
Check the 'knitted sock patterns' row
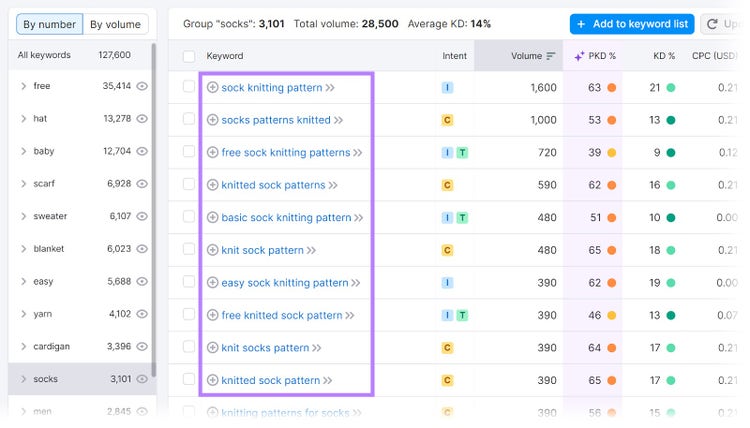coord(189,184)
